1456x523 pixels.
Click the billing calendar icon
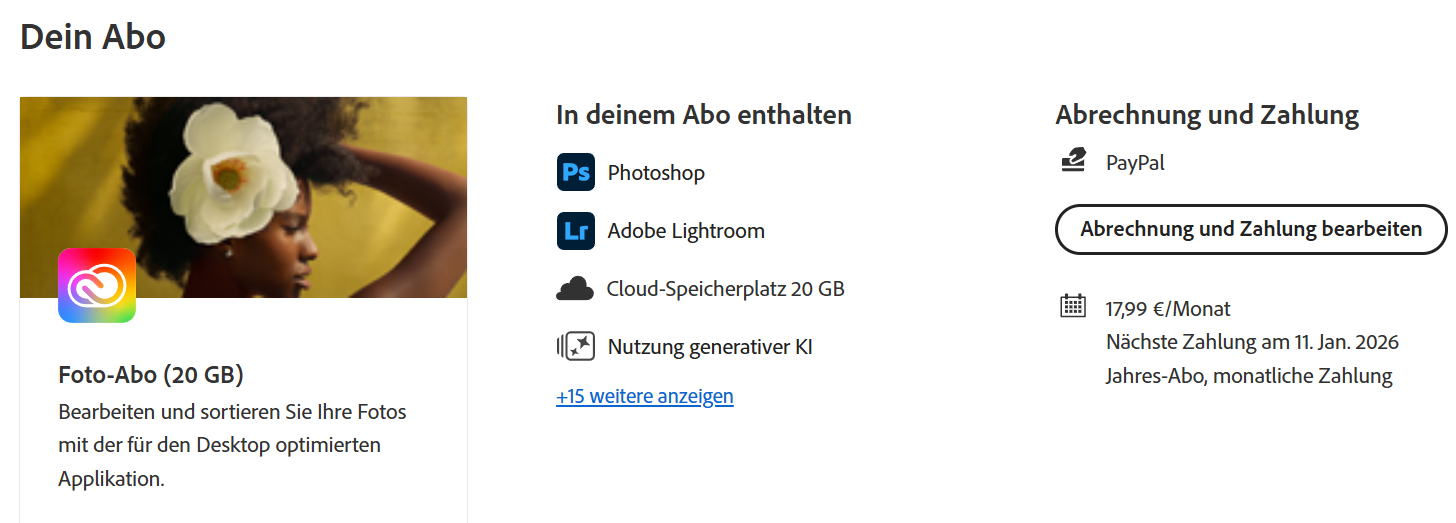pyautogui.click(x=1072, y=306)
